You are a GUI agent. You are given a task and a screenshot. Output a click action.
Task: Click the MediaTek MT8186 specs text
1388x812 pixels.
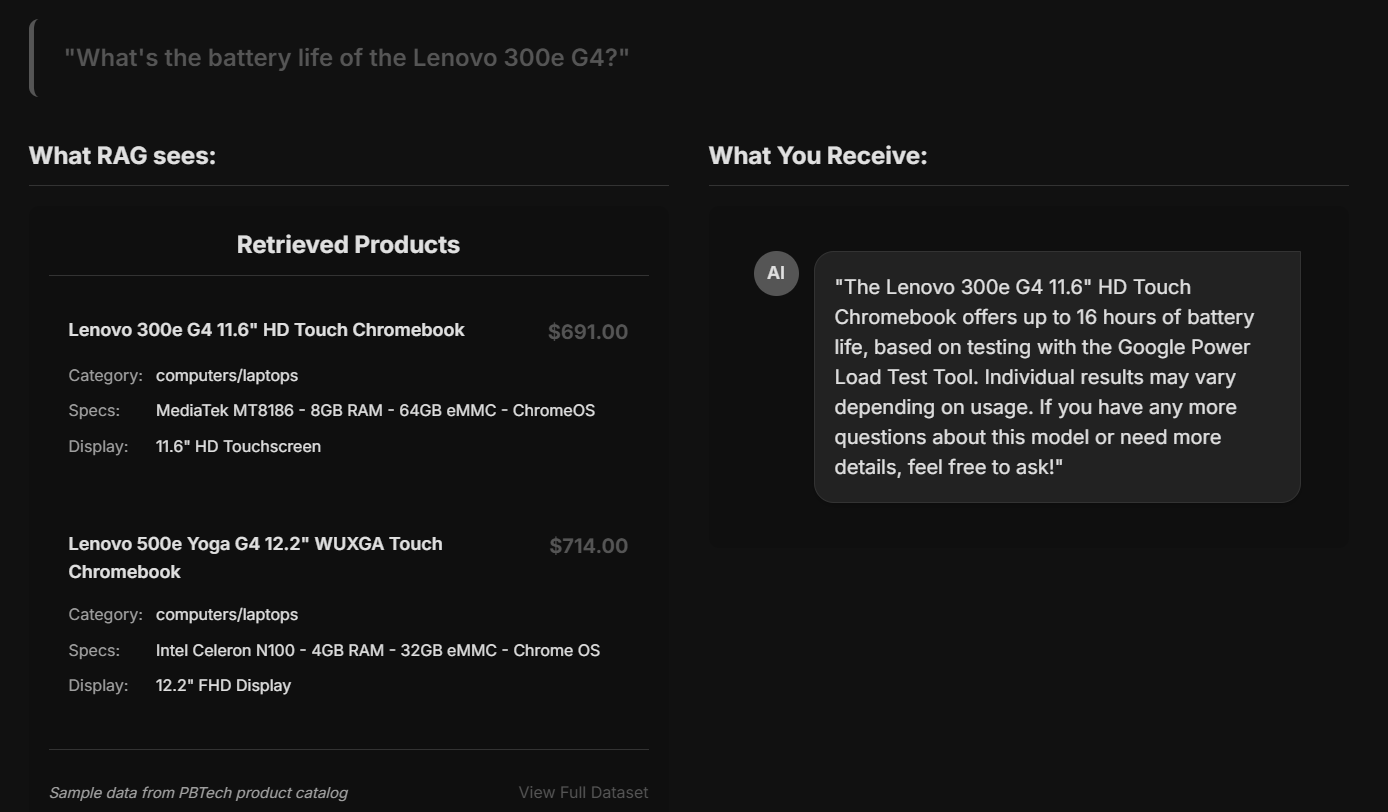click(x=375, y=411)
